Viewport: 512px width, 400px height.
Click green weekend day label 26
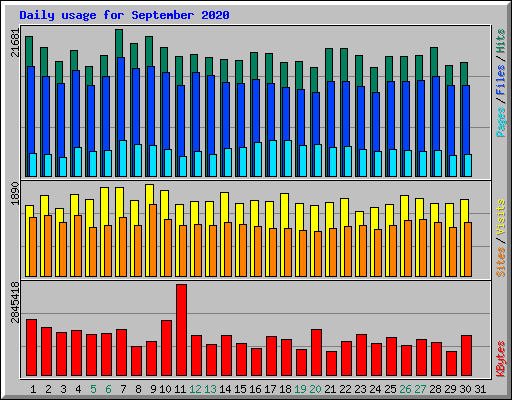(405, 389)
